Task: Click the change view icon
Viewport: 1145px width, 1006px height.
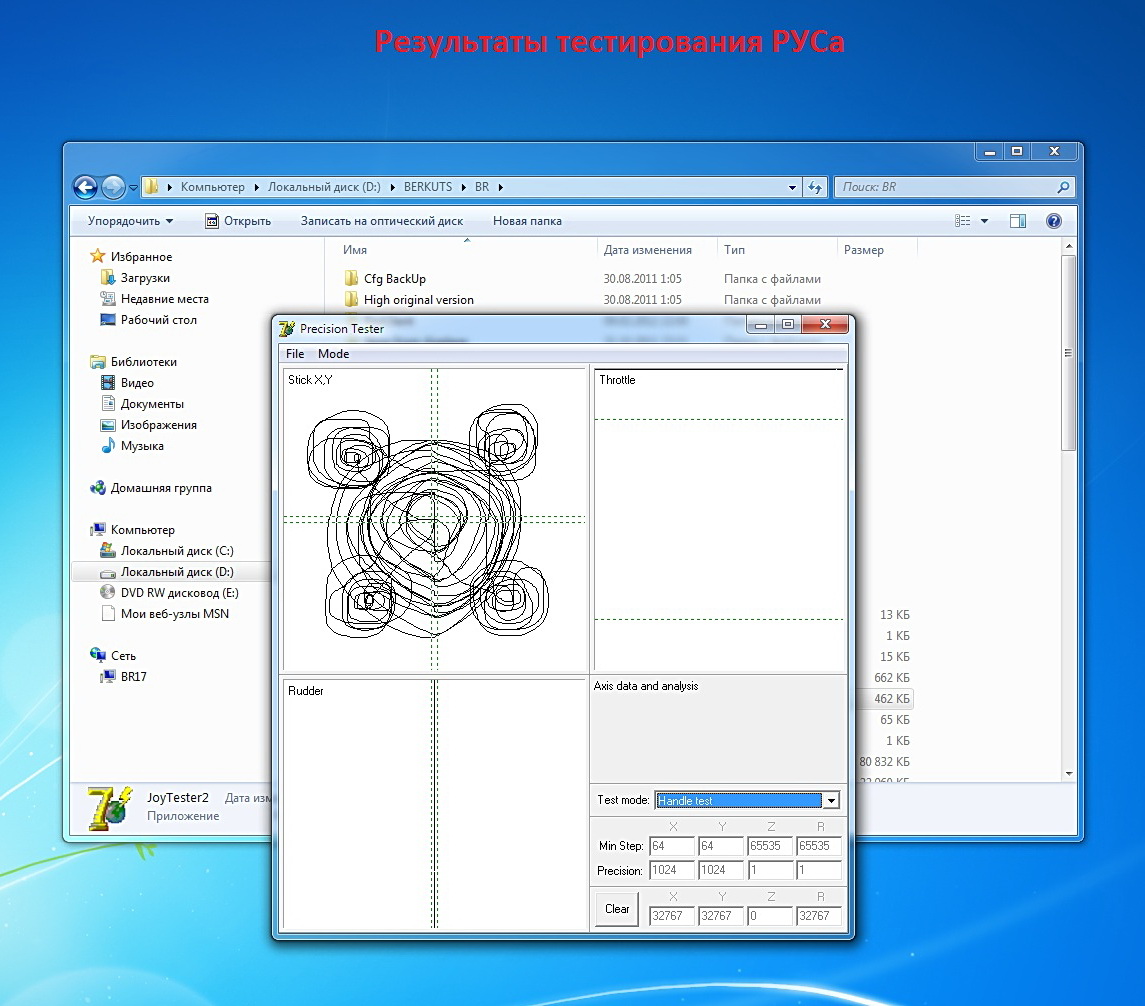Action: tap(963, 221)
